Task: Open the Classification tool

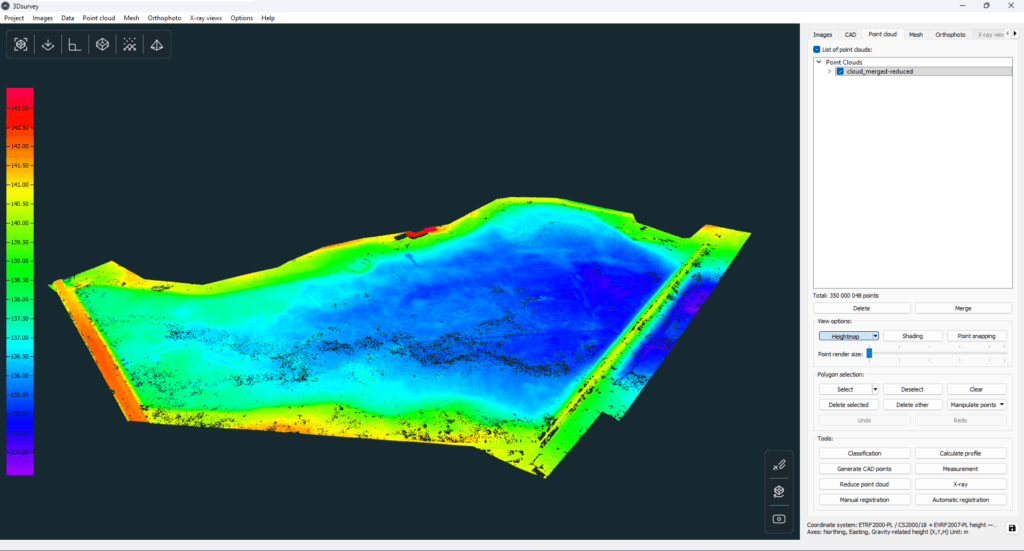Action: 865,453
